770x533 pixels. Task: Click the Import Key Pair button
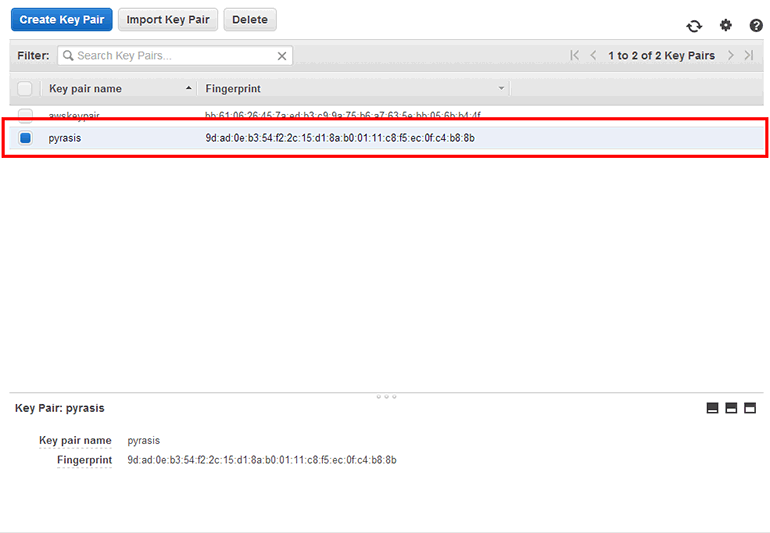[x=167, y=20]
